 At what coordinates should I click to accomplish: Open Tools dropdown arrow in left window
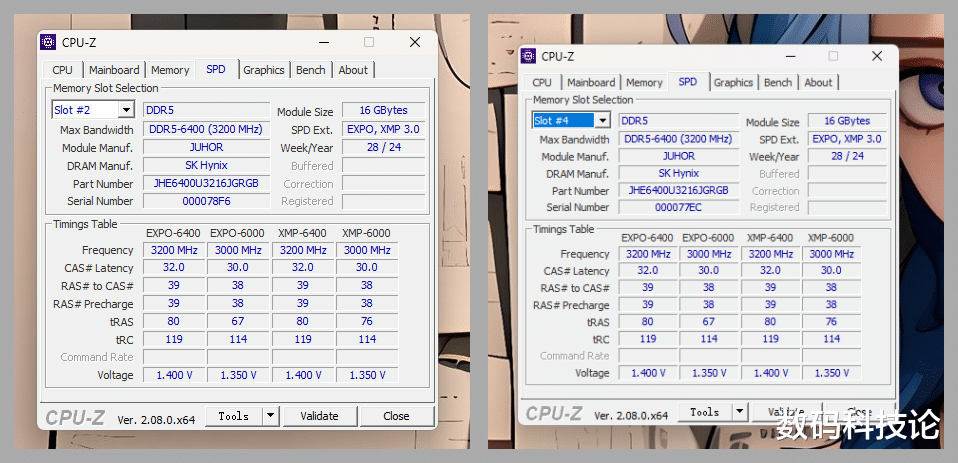click(x=271, y=416)
